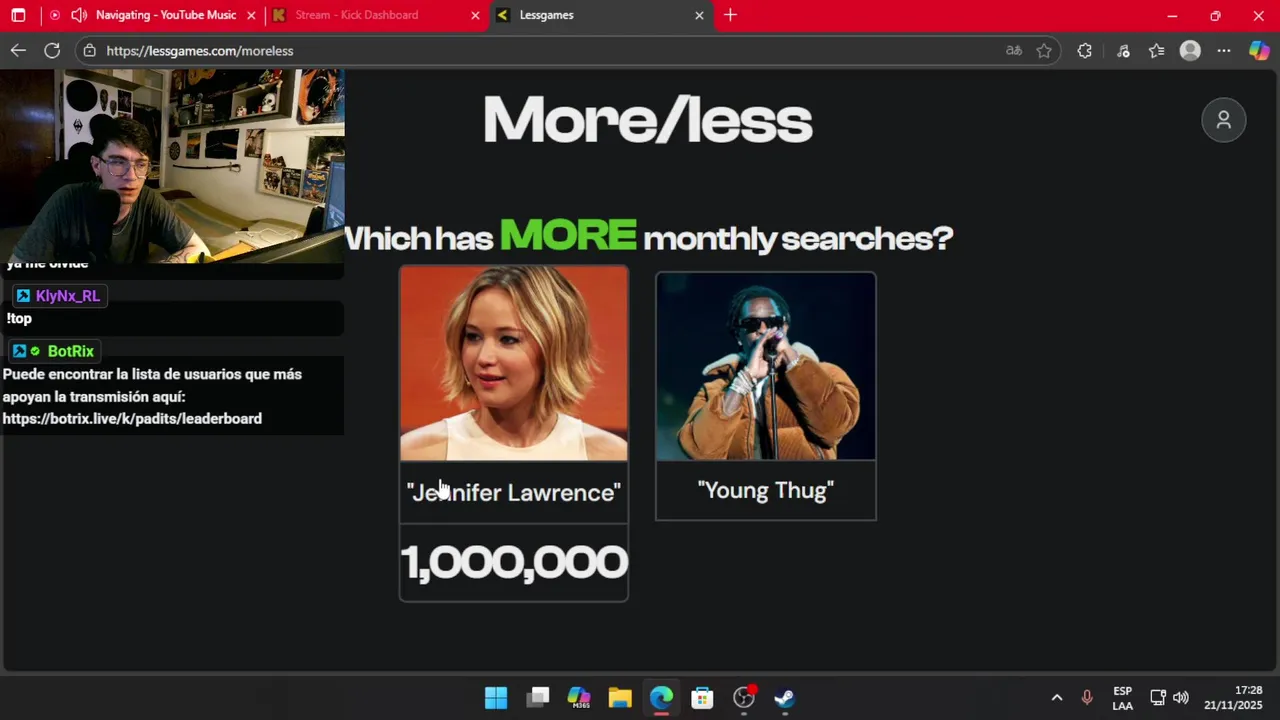
Task: Click the KlyNx_RL chat username
Action: 68,296
